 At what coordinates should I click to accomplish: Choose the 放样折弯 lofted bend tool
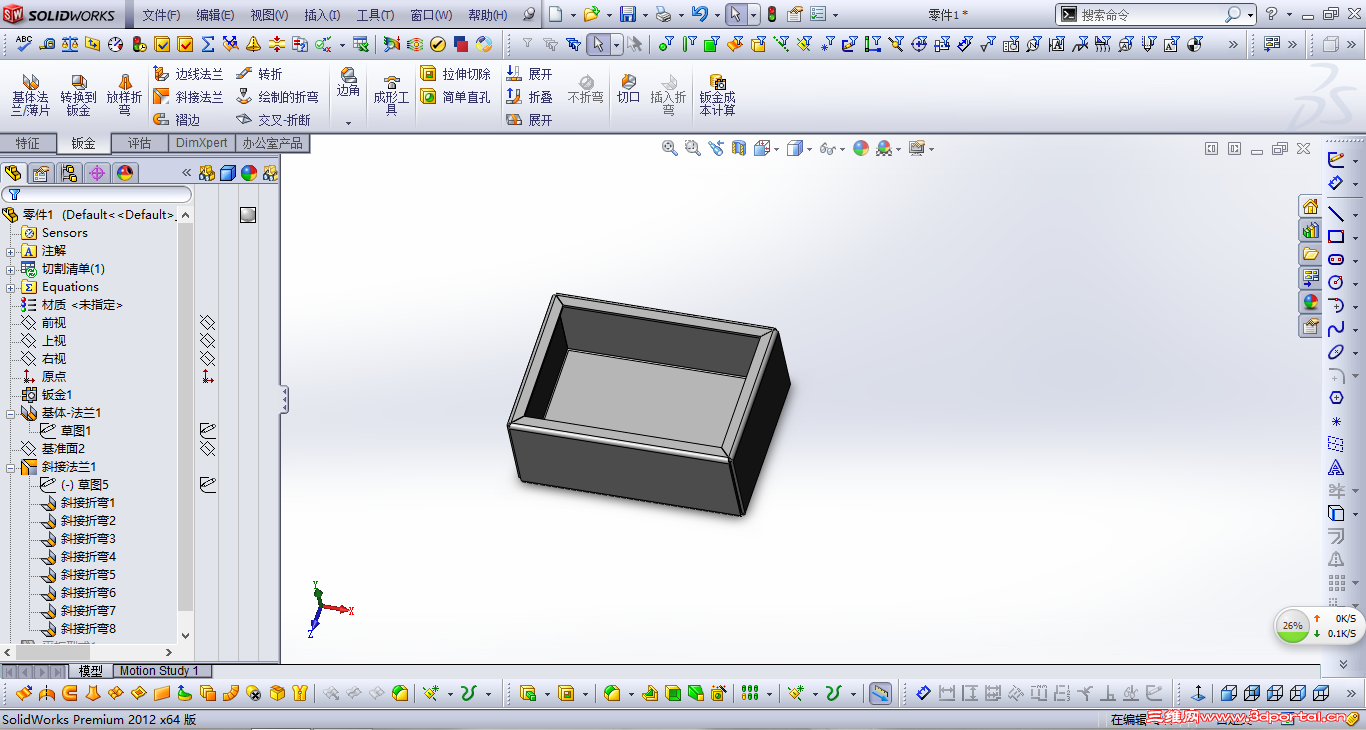click(x=125, y=94)
